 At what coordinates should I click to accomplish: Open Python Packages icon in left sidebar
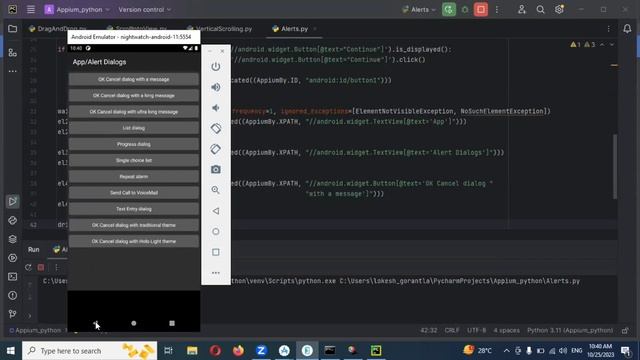pyautogui.click(x=13, y=220)
